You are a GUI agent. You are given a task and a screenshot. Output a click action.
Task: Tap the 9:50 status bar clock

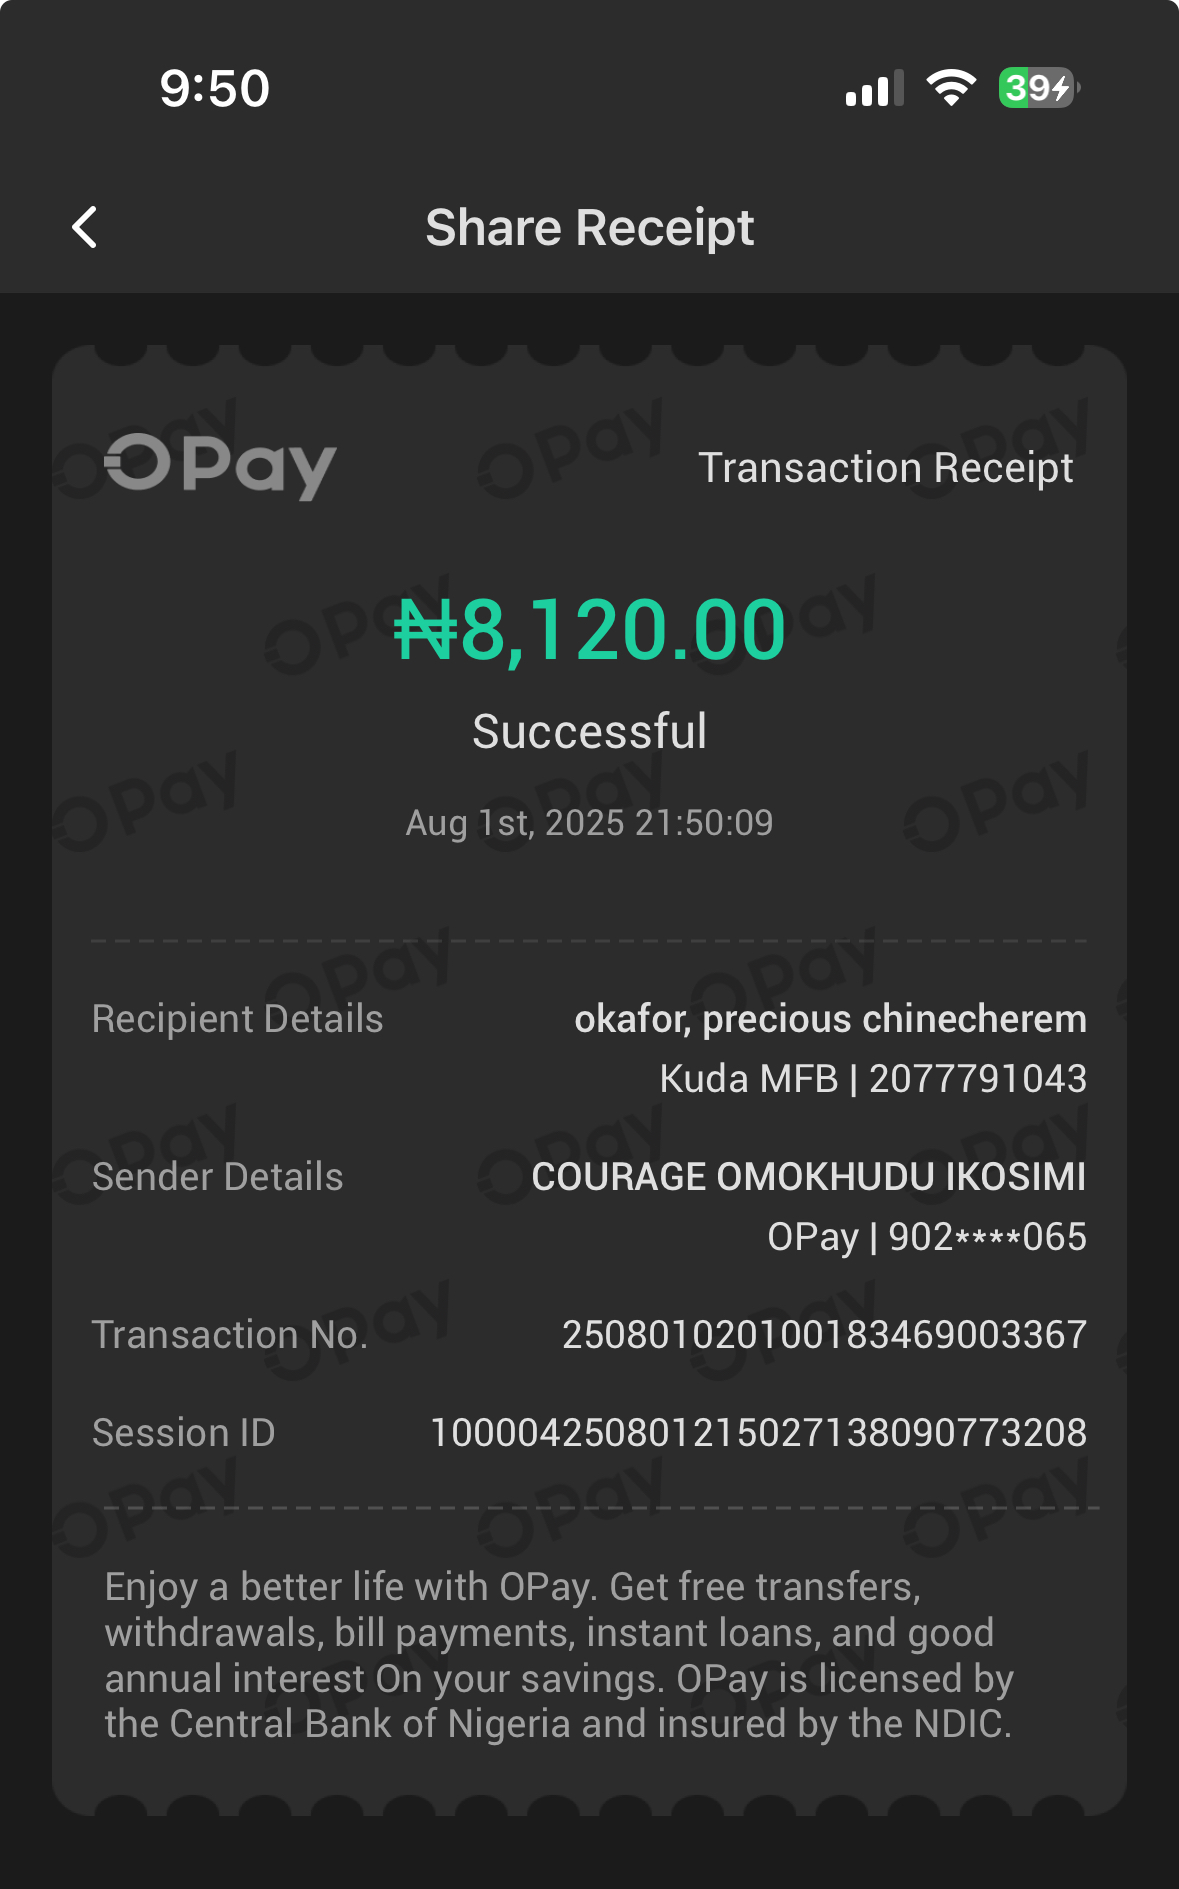(x=214, y=88)
